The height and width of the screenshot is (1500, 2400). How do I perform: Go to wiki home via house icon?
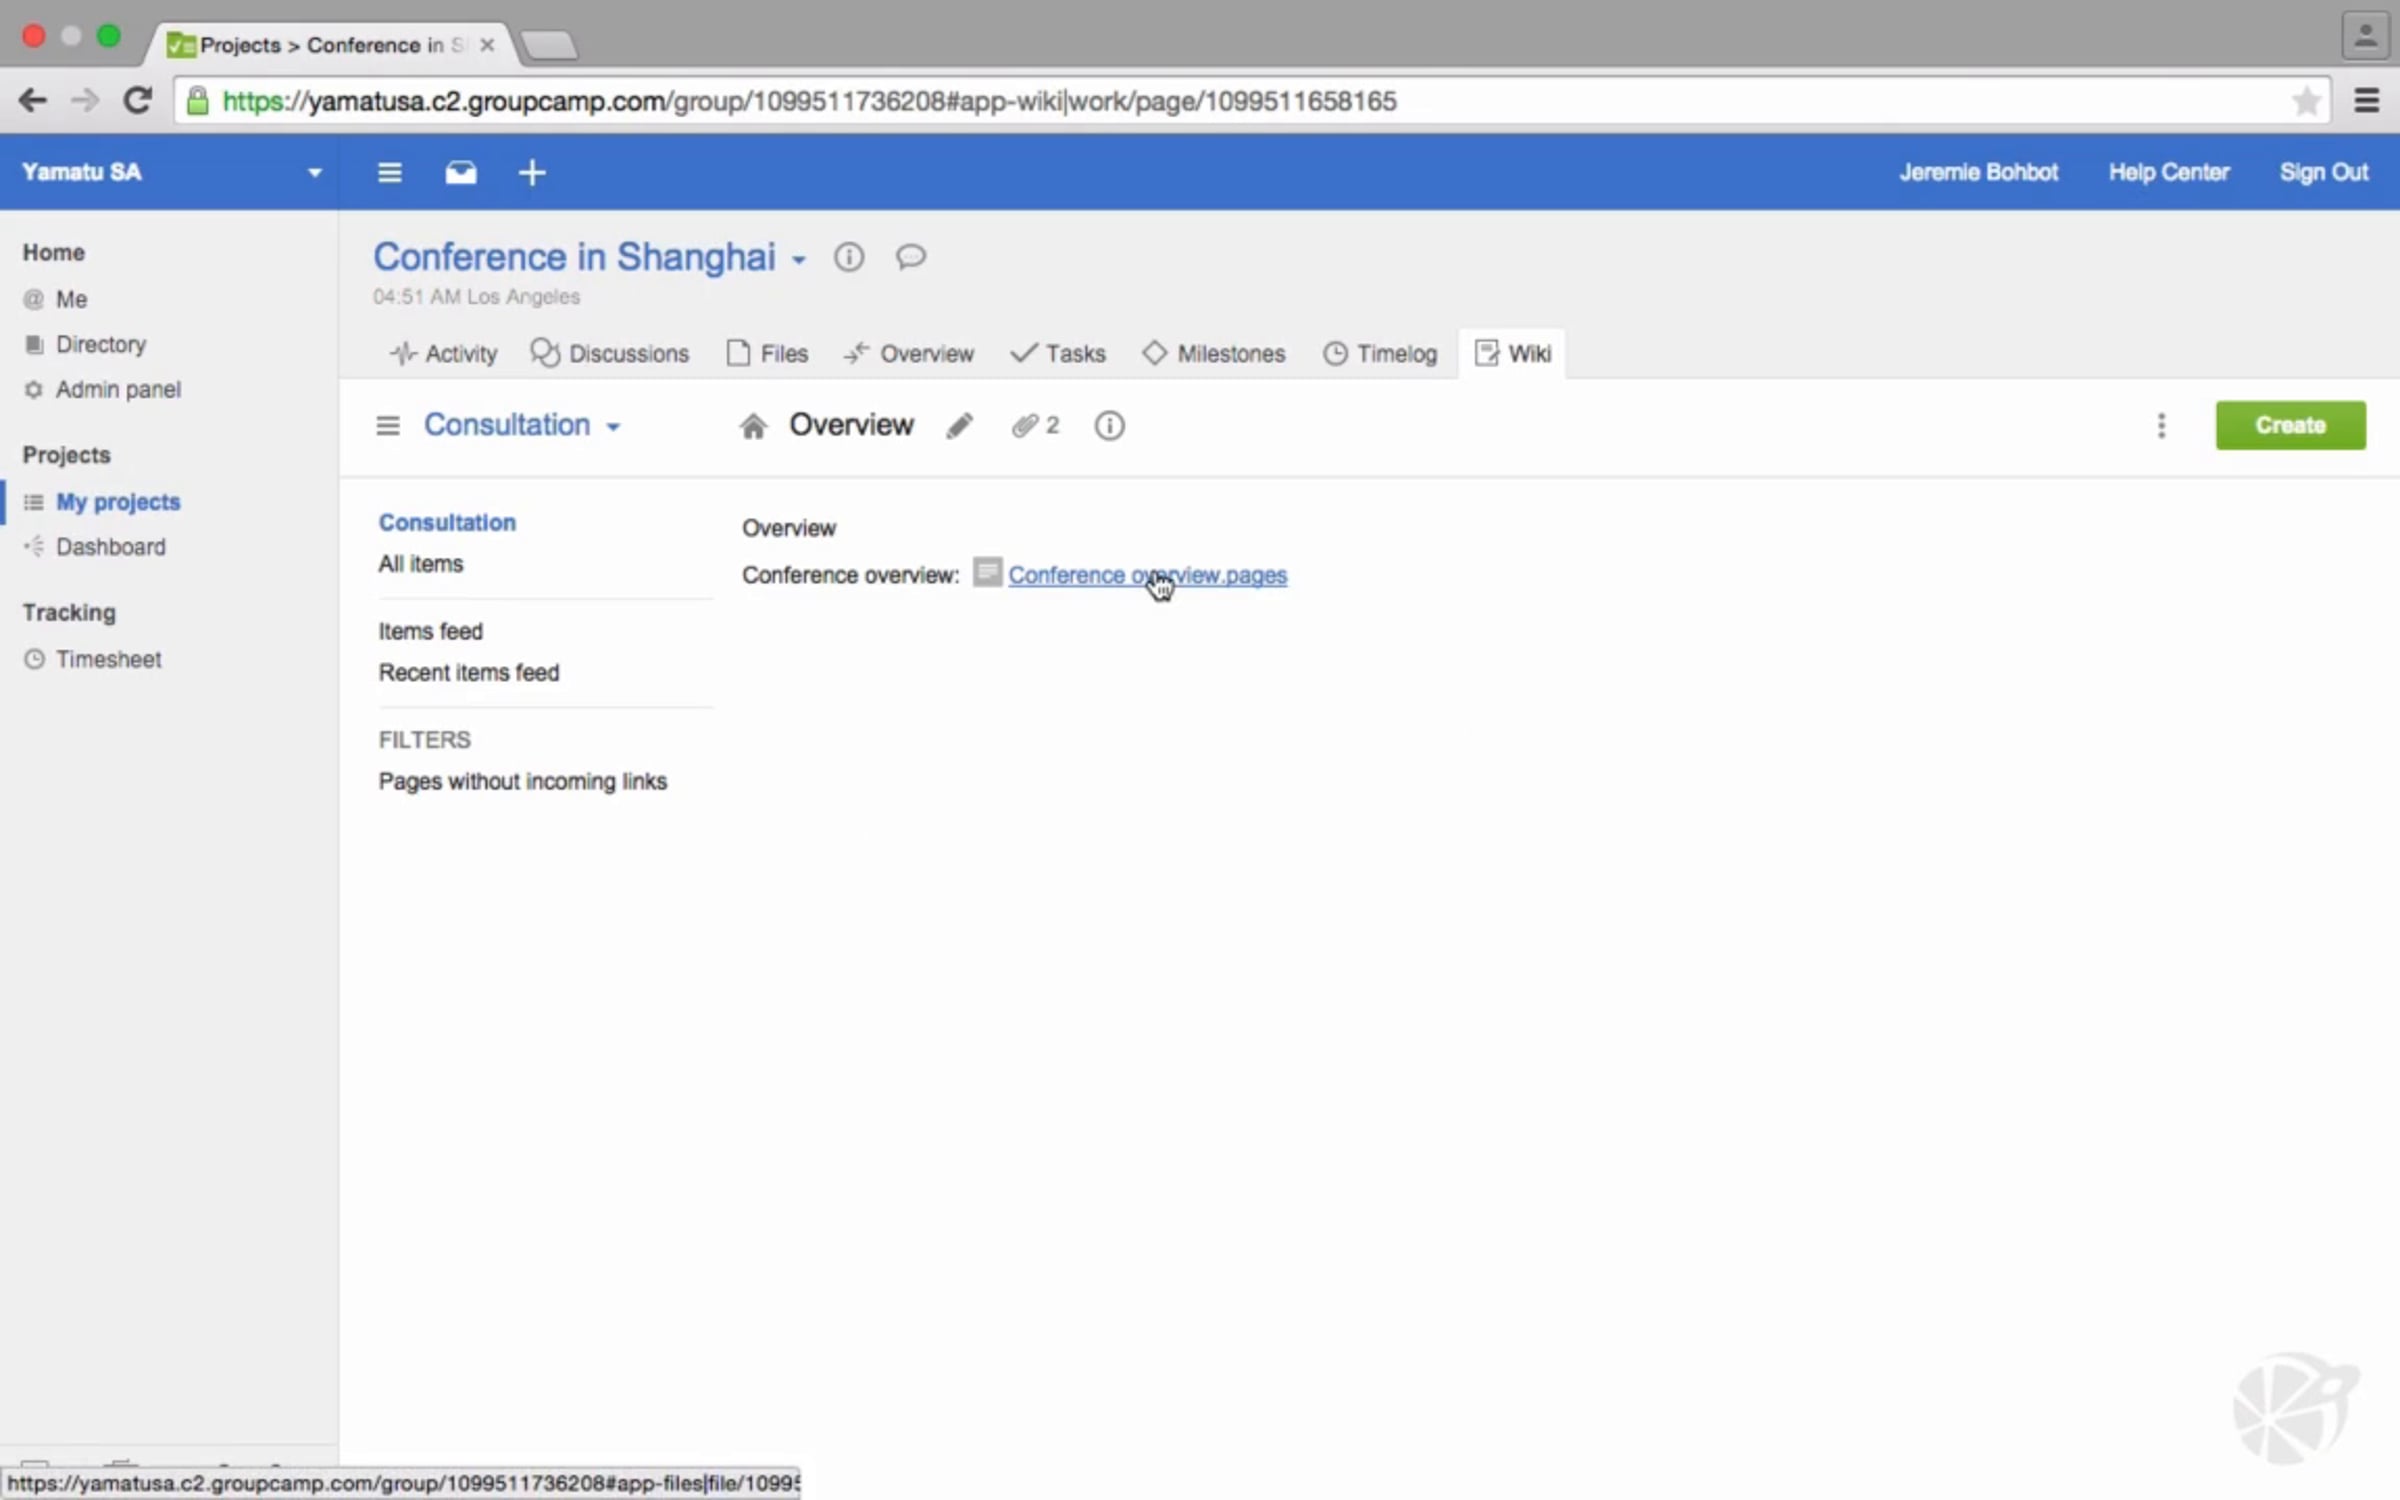point(753,426)
